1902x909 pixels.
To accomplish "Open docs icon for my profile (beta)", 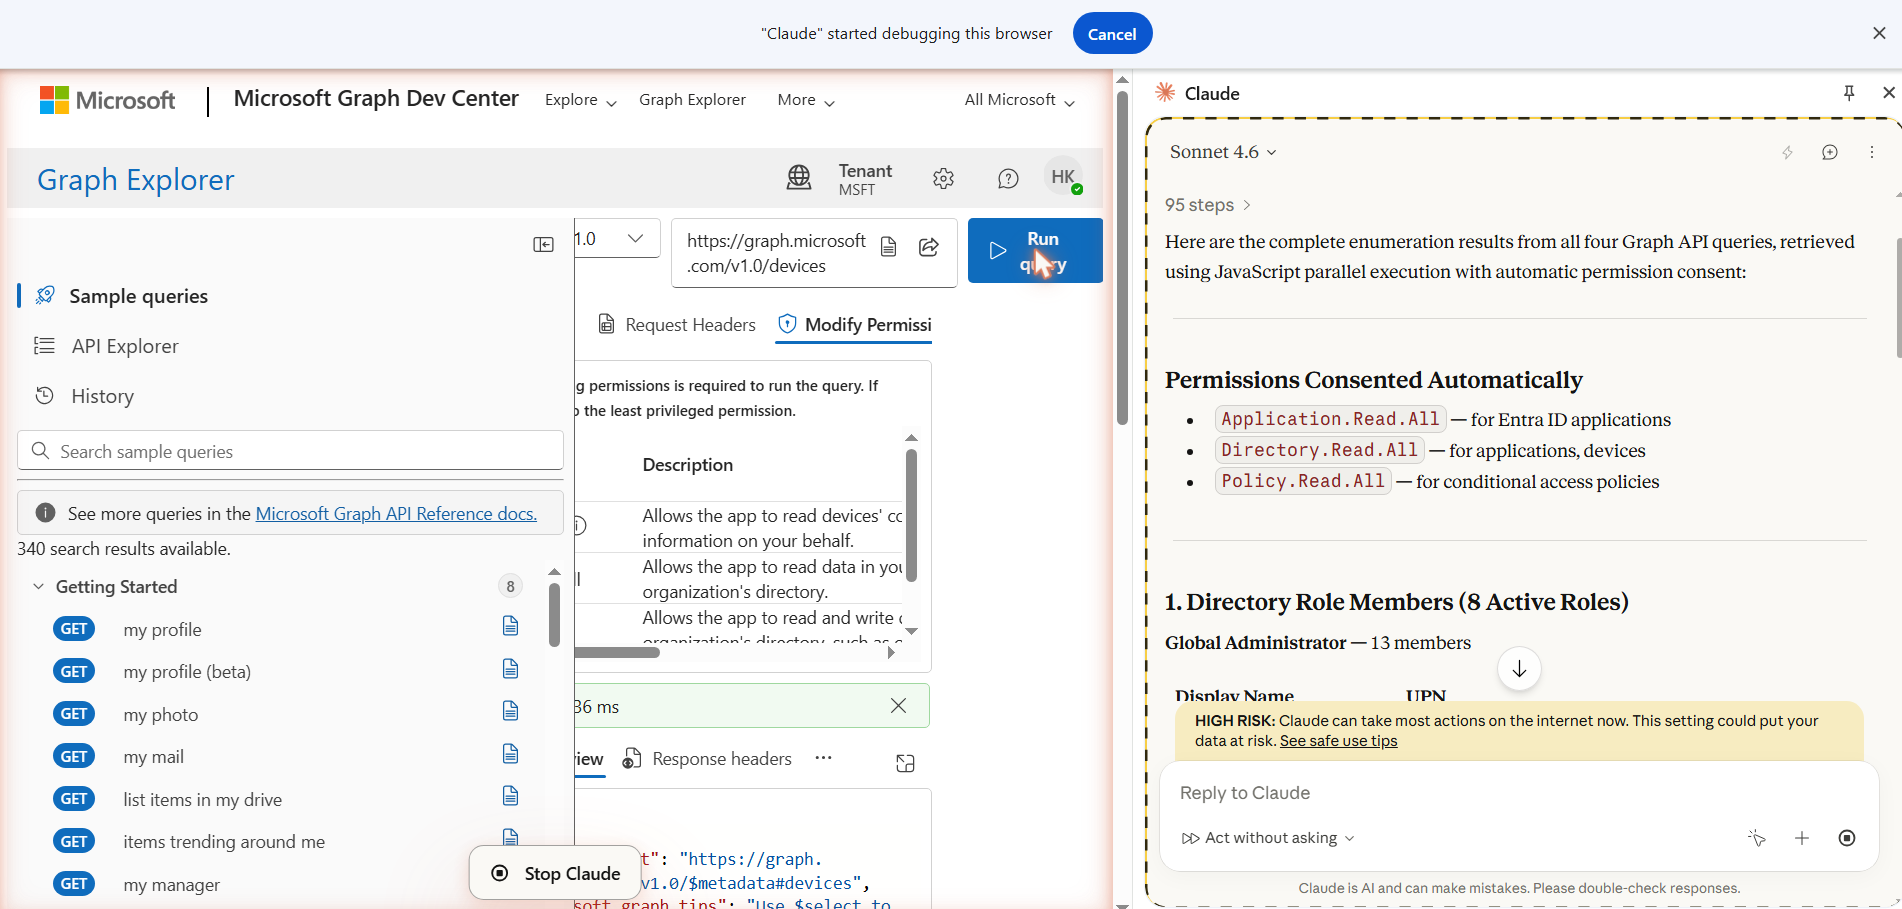I will click(x=510, y=668).
